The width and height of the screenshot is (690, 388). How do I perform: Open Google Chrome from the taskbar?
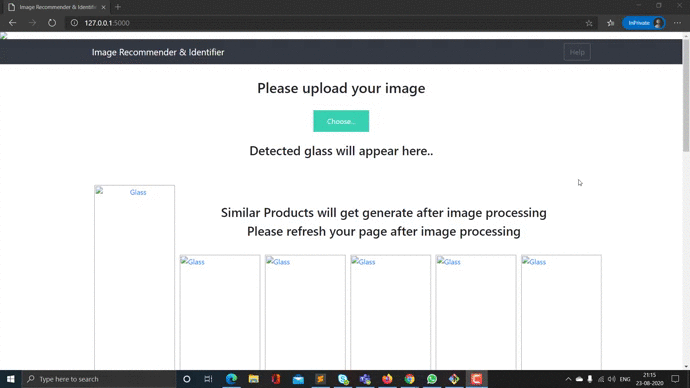pyautogui.click(x=410, y=379)
